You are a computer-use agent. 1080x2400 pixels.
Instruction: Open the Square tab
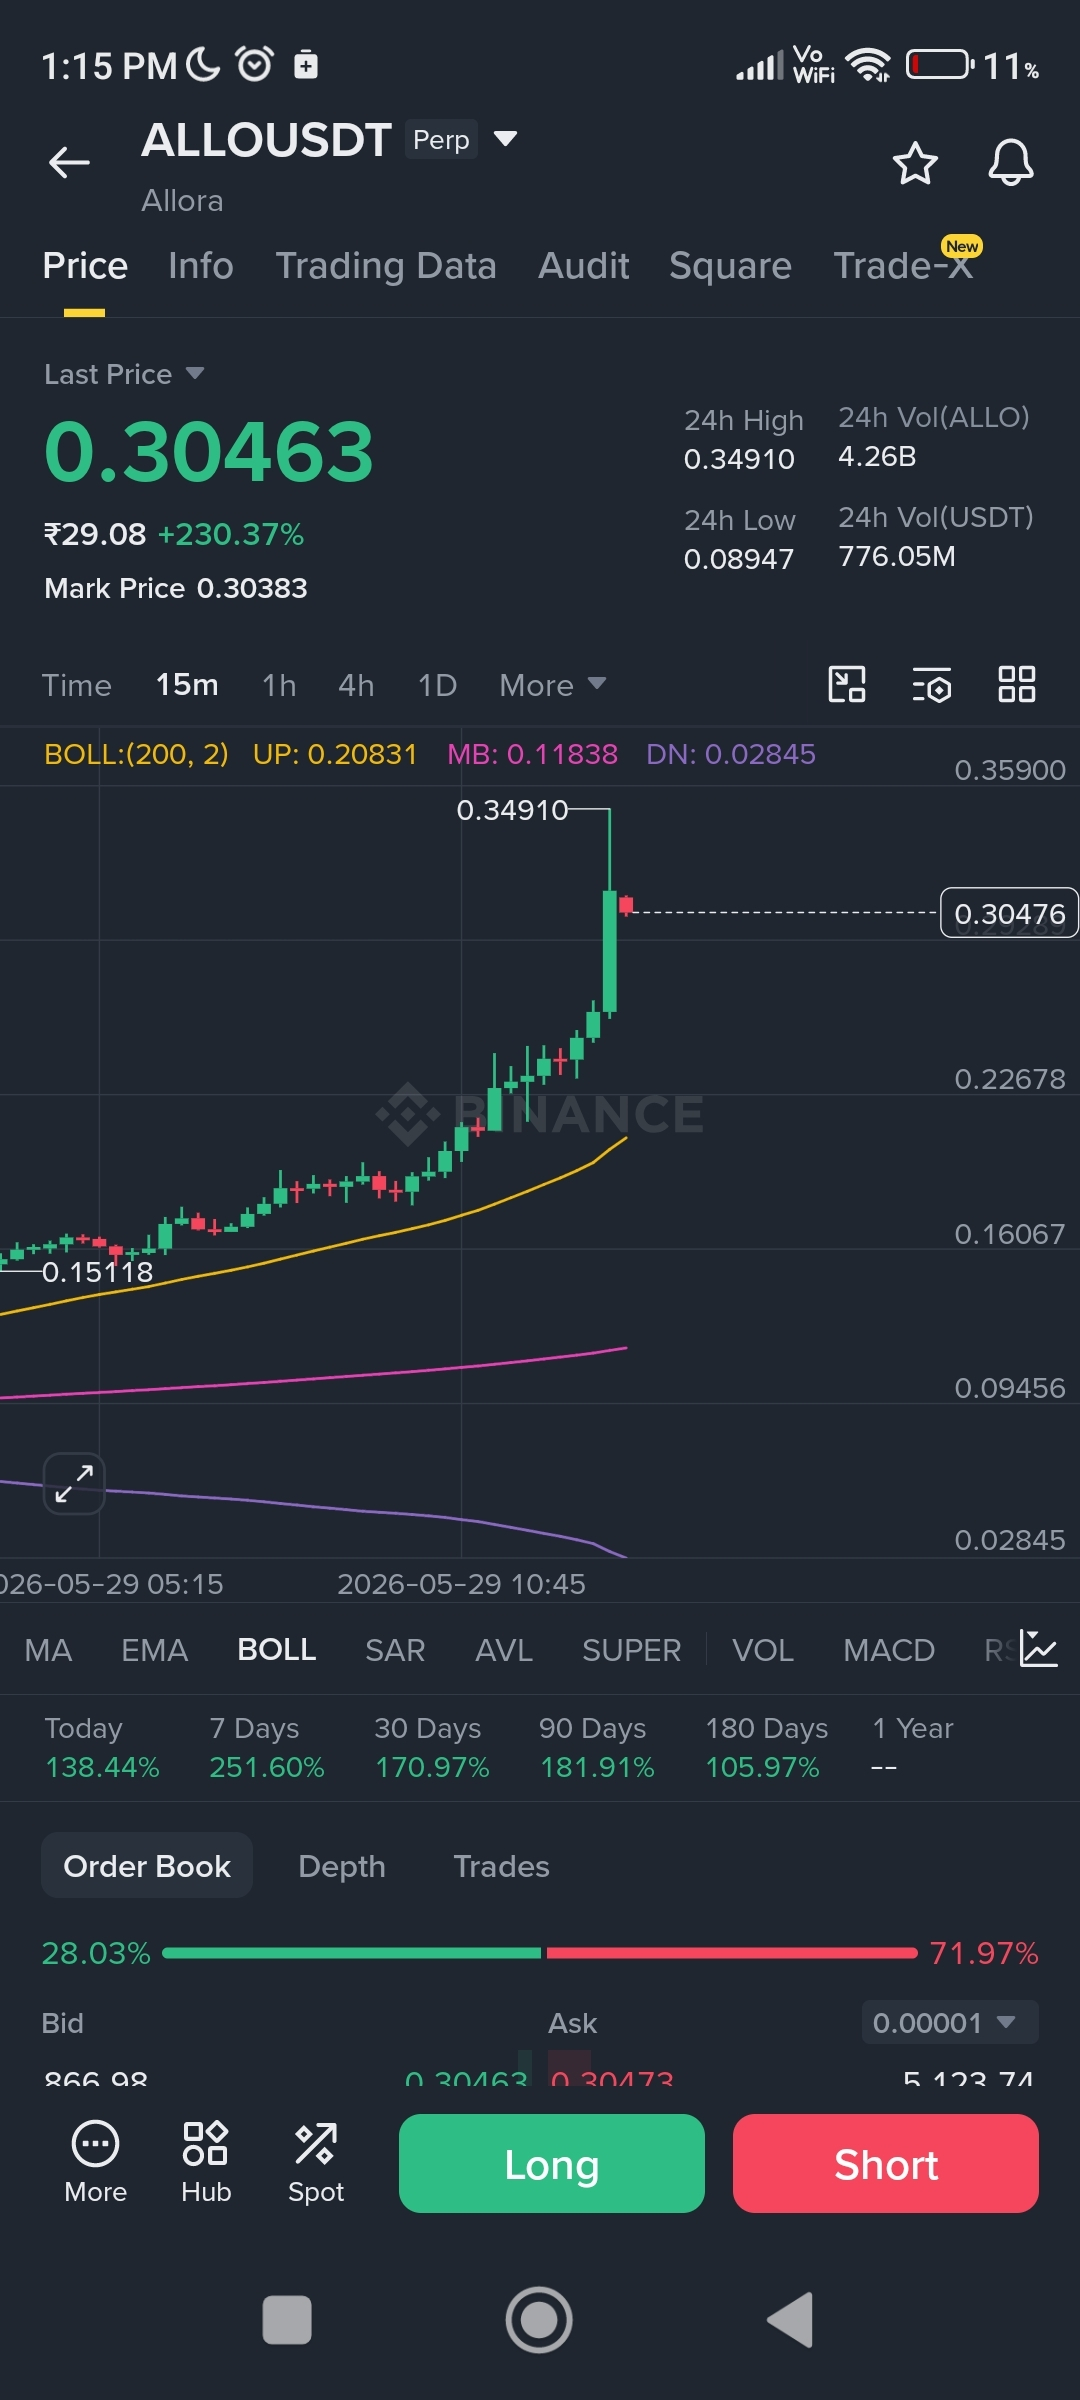pyautogui.click(x=730, y=266)
